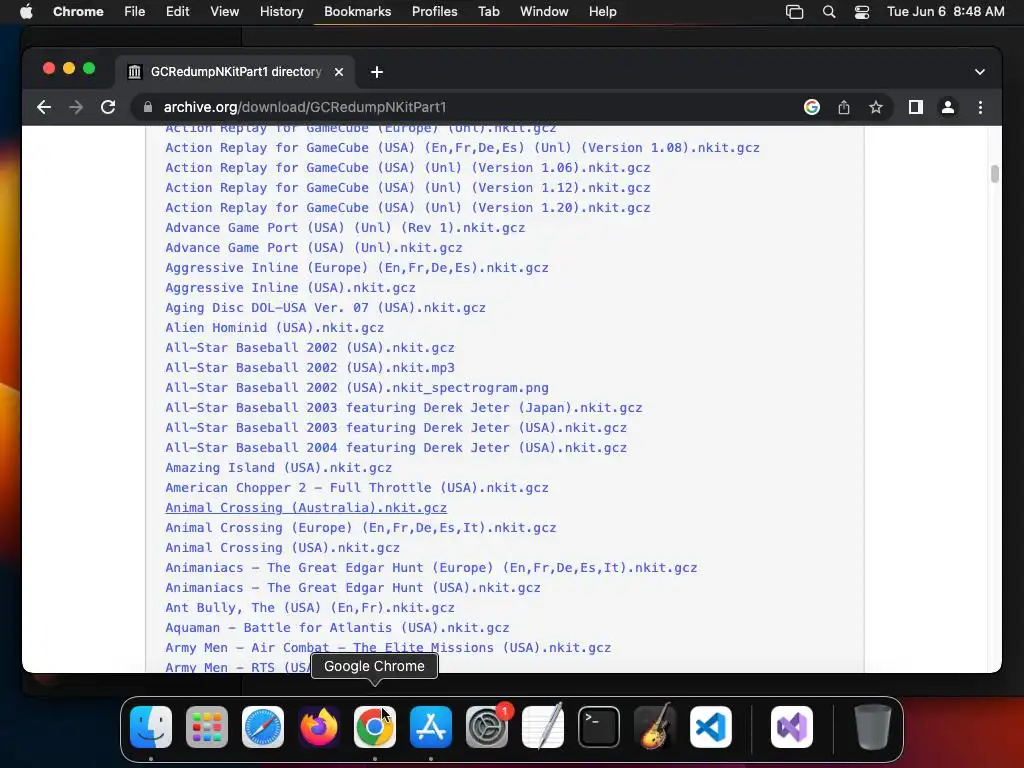Reload the archive.org page
The height and width of the screenshot is (768, 1024).
[x=108, y=107]
